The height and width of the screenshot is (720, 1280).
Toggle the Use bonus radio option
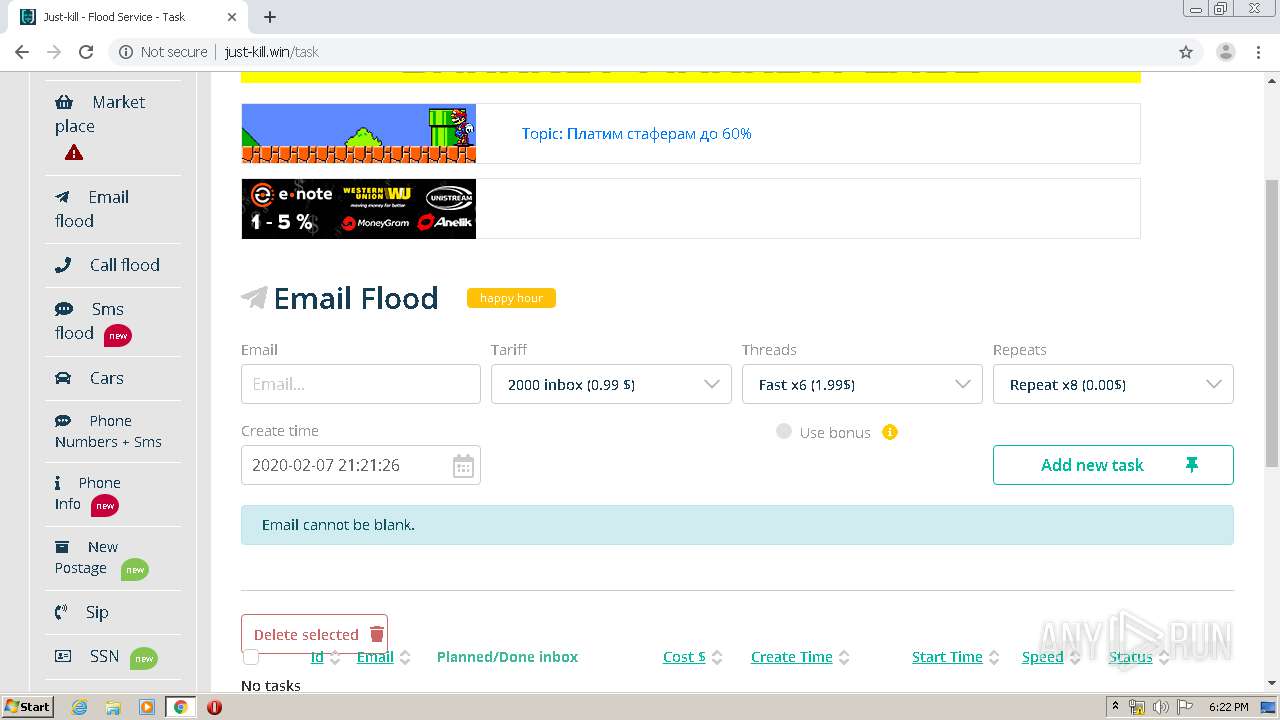[784, 431]
